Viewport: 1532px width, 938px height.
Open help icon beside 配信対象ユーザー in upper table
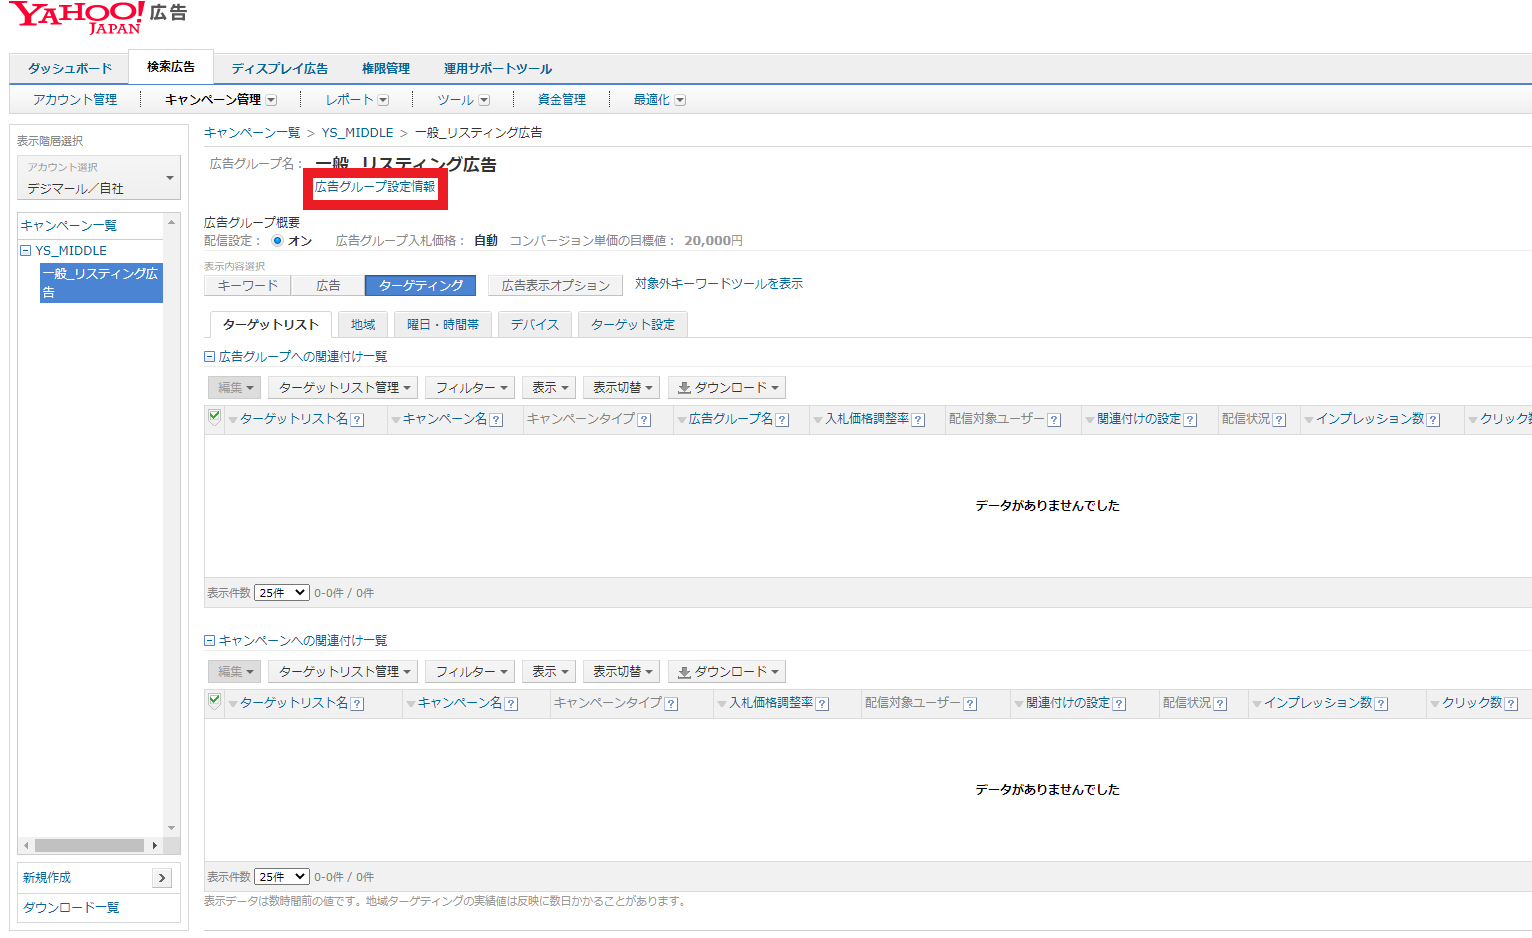point(1054,420)
